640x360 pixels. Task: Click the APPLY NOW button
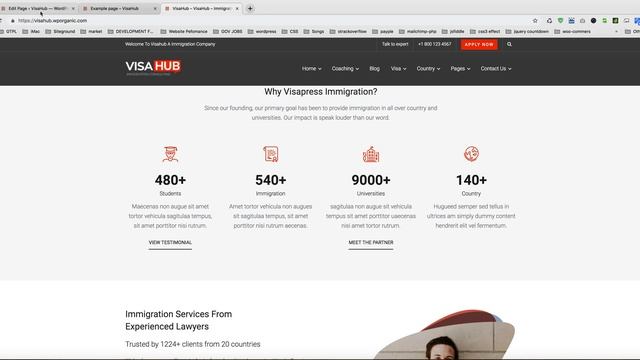click(x=479, y=44)
